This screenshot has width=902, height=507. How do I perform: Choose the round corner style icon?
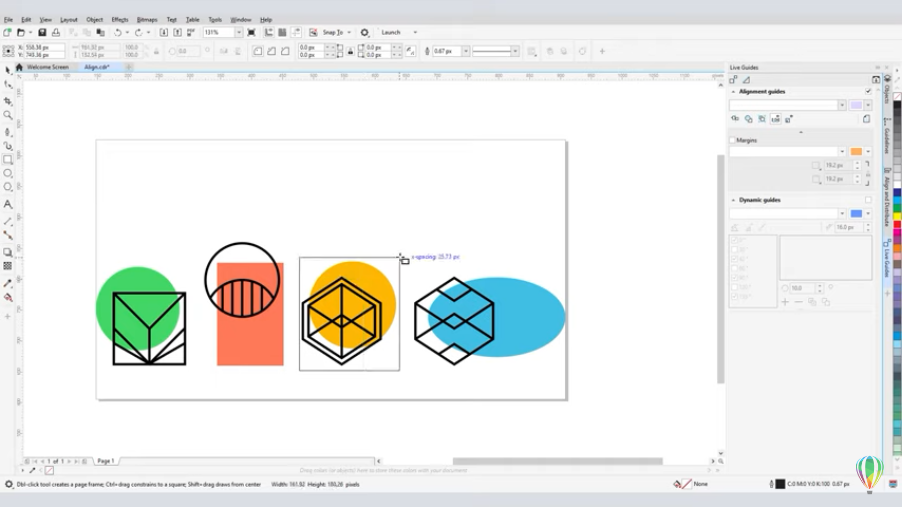pyautogui.click(x=258, y=51)
